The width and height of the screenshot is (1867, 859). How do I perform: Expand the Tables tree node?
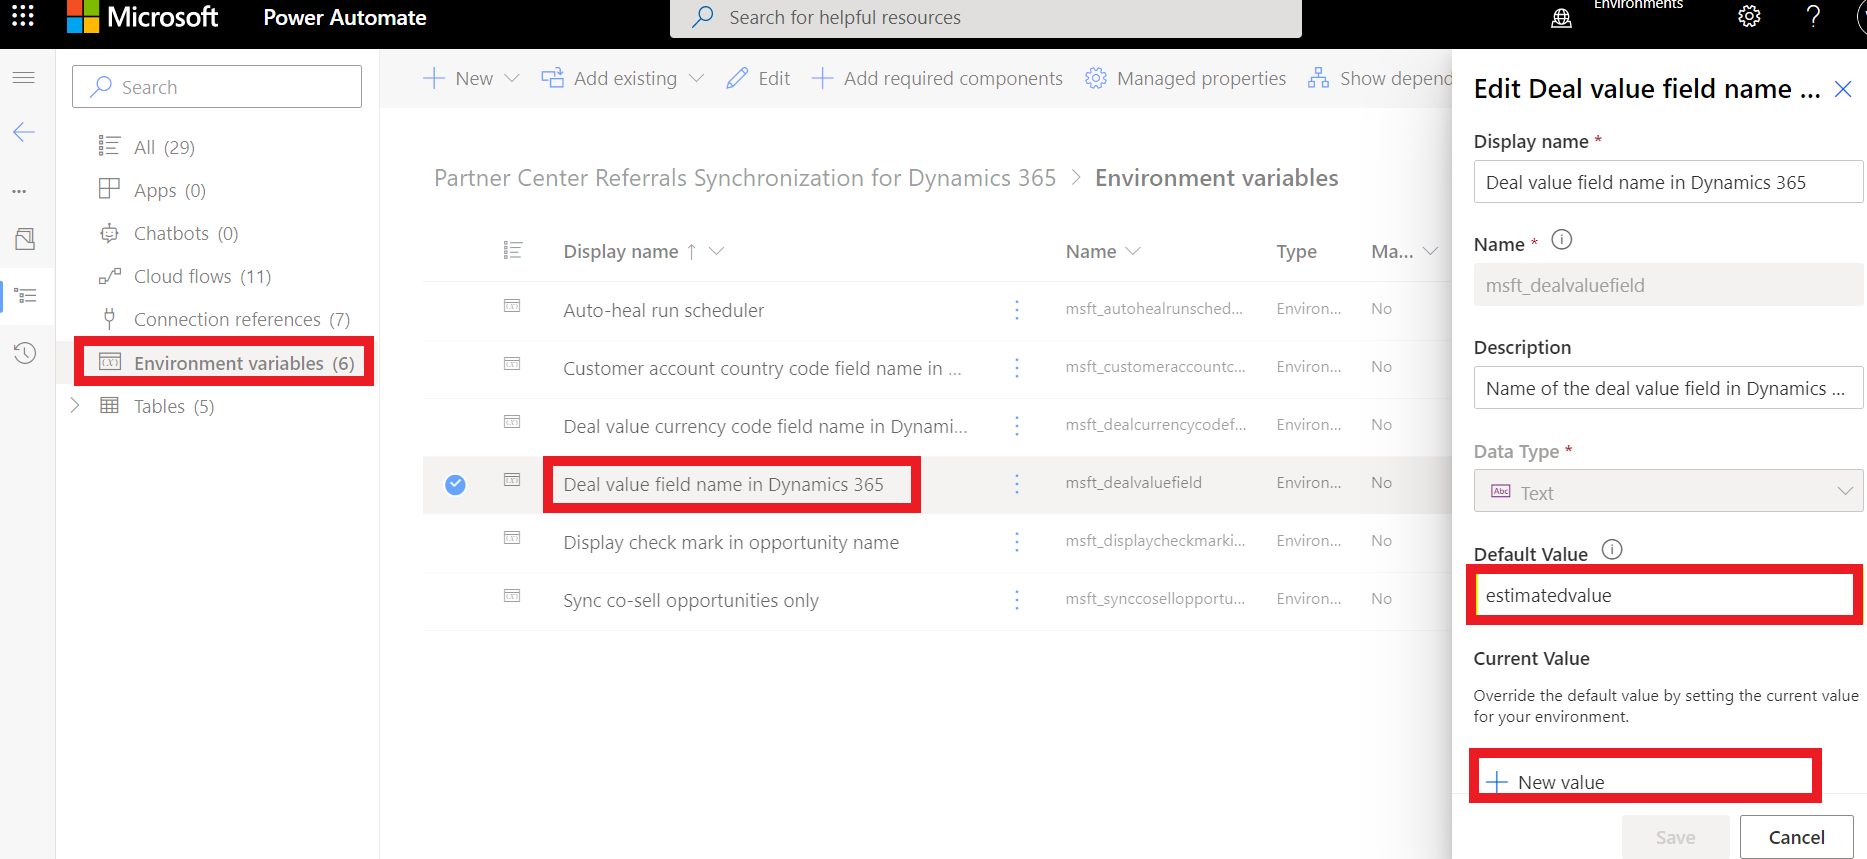coord(75,405)
